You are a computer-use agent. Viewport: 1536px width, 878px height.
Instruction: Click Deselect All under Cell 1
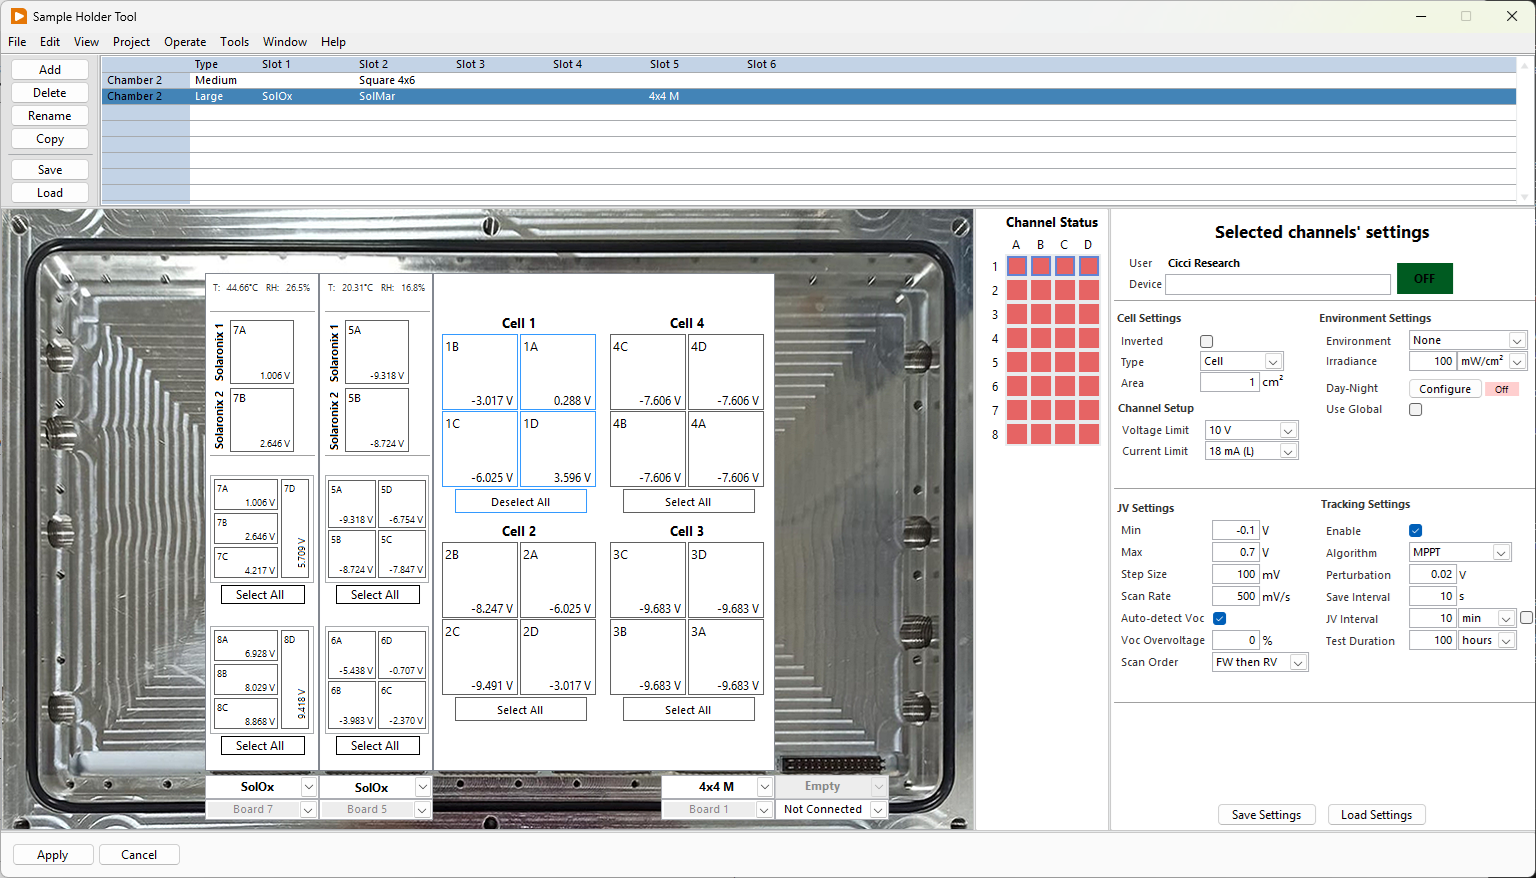coord(520,502)
